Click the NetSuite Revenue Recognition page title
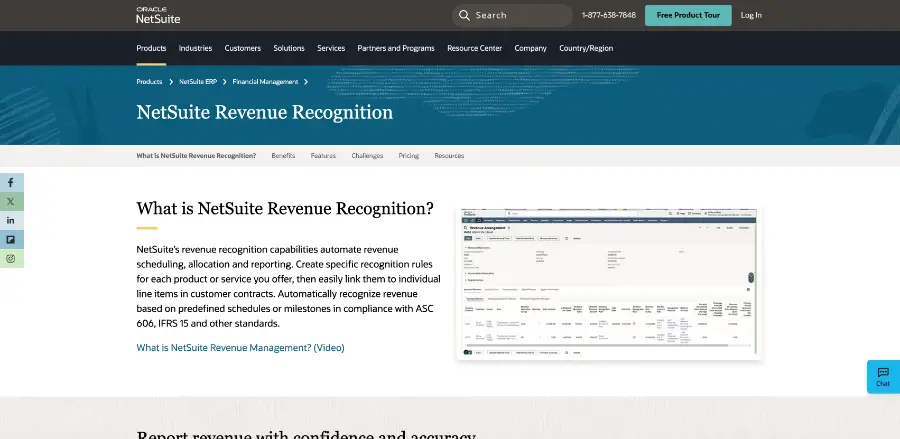Image resolution: width=900 pixels, height=439 pixels. (265, 112)
